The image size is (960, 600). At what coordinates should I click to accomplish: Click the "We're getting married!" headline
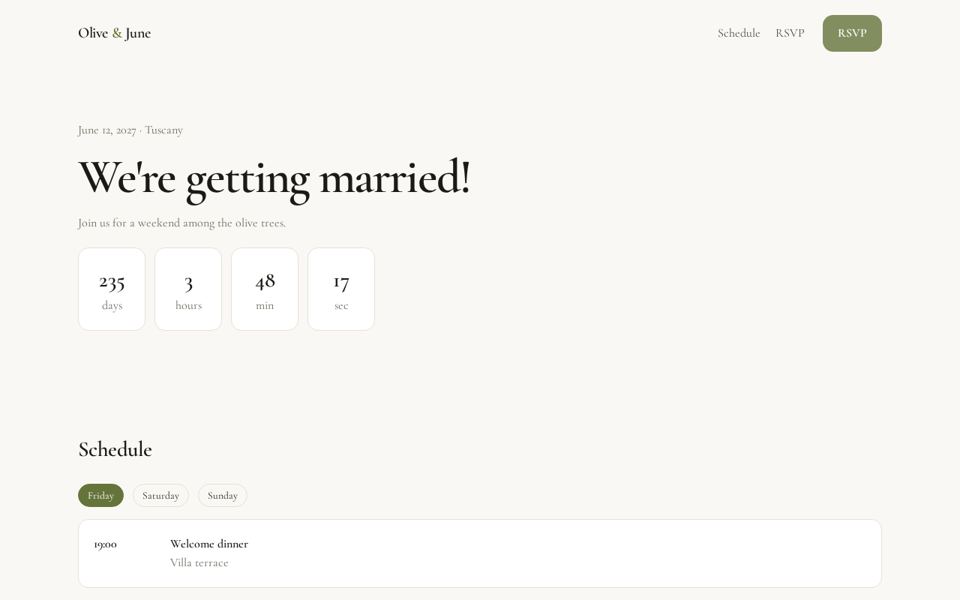tap(274, 178)
